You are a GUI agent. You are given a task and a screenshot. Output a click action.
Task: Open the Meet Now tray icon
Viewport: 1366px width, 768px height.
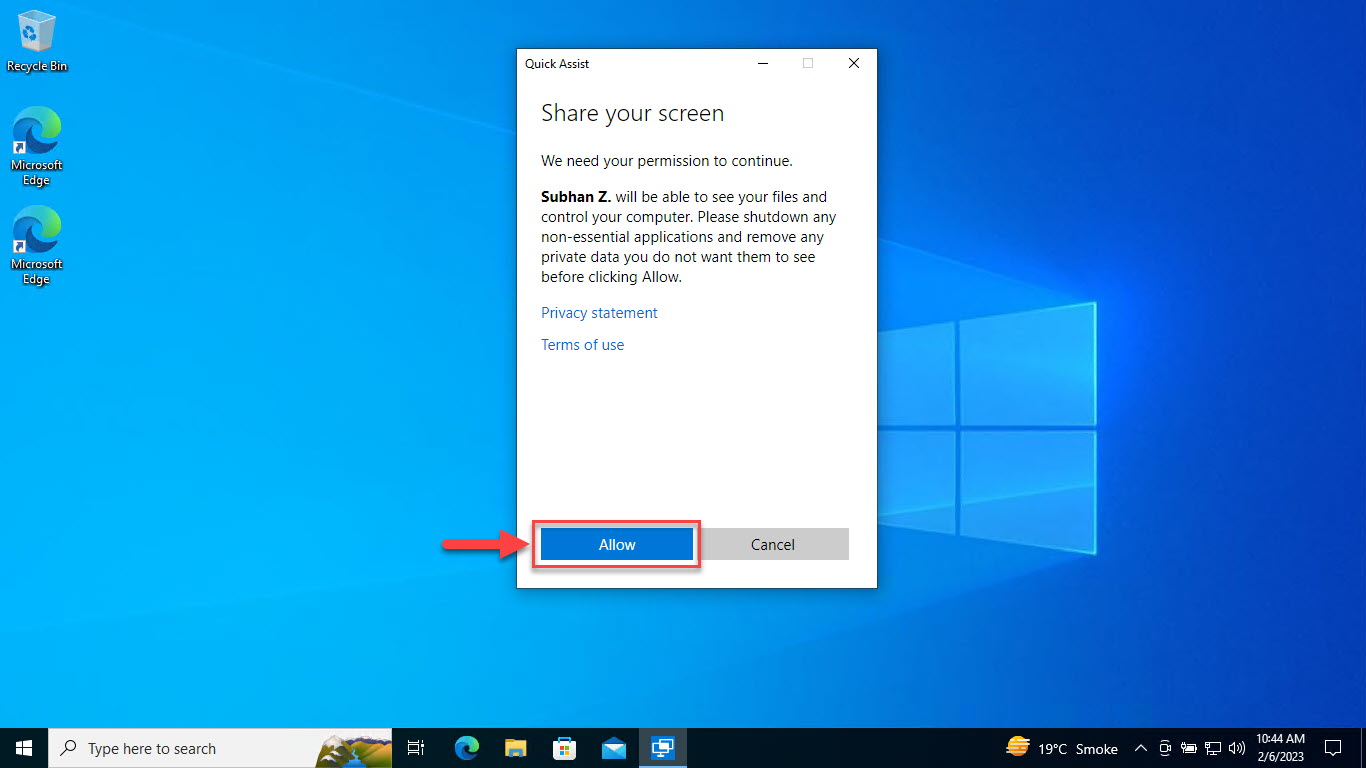tap(1165, 748)
